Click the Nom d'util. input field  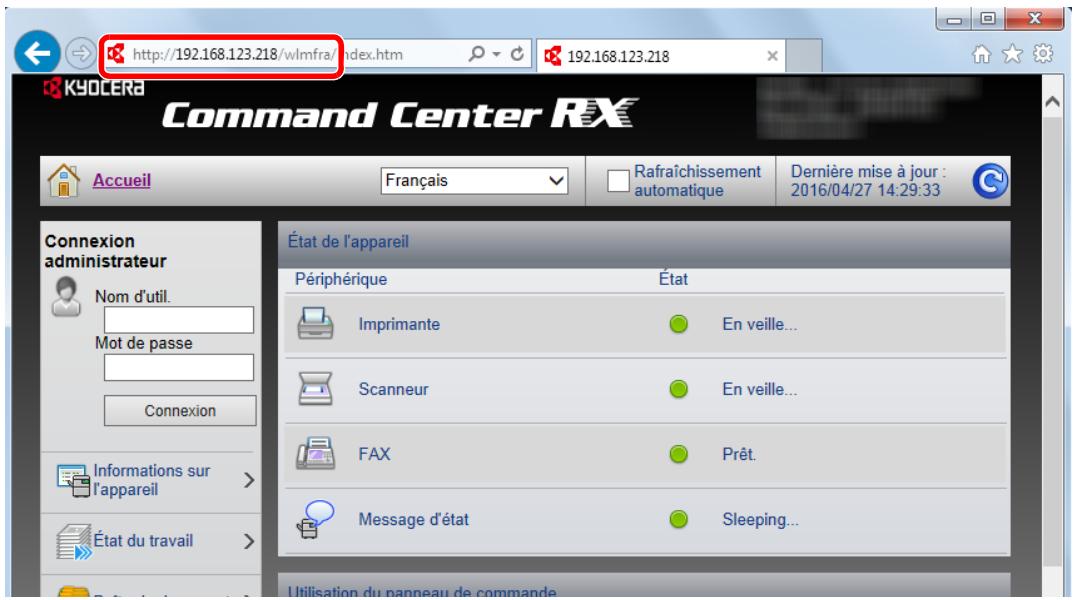179,320
